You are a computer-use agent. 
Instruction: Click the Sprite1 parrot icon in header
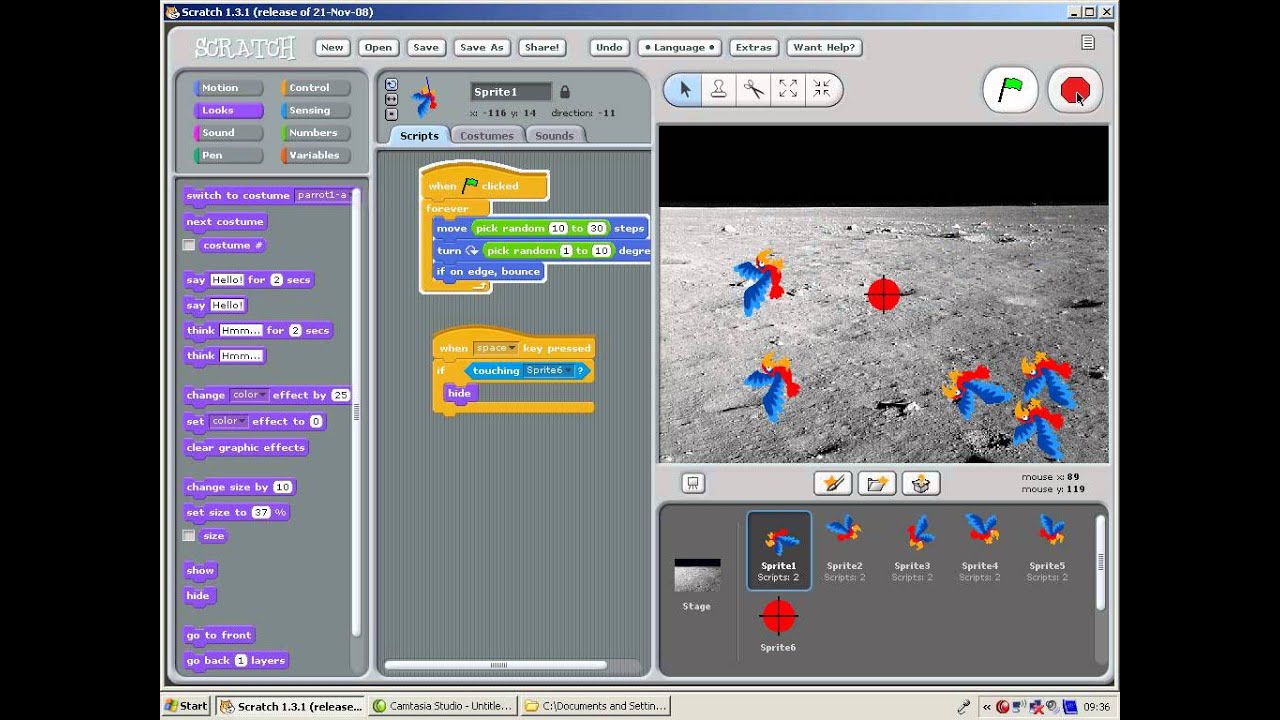click(x=425, y=98)
